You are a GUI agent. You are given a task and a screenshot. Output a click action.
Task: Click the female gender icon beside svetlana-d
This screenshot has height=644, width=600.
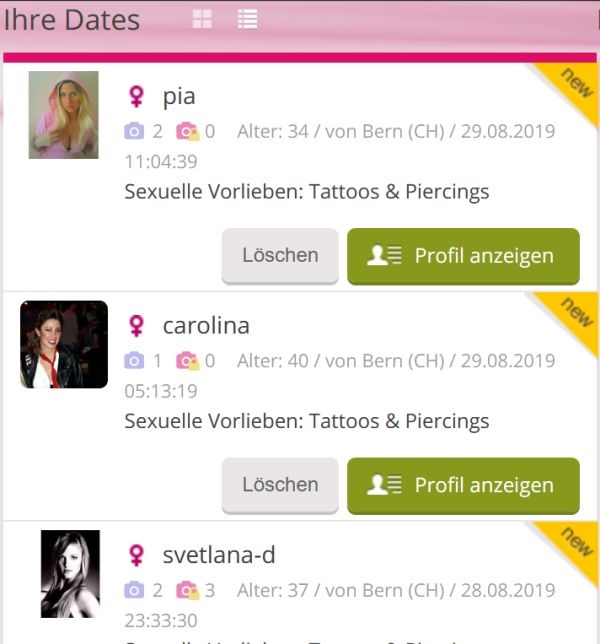[x=137, y=556]
